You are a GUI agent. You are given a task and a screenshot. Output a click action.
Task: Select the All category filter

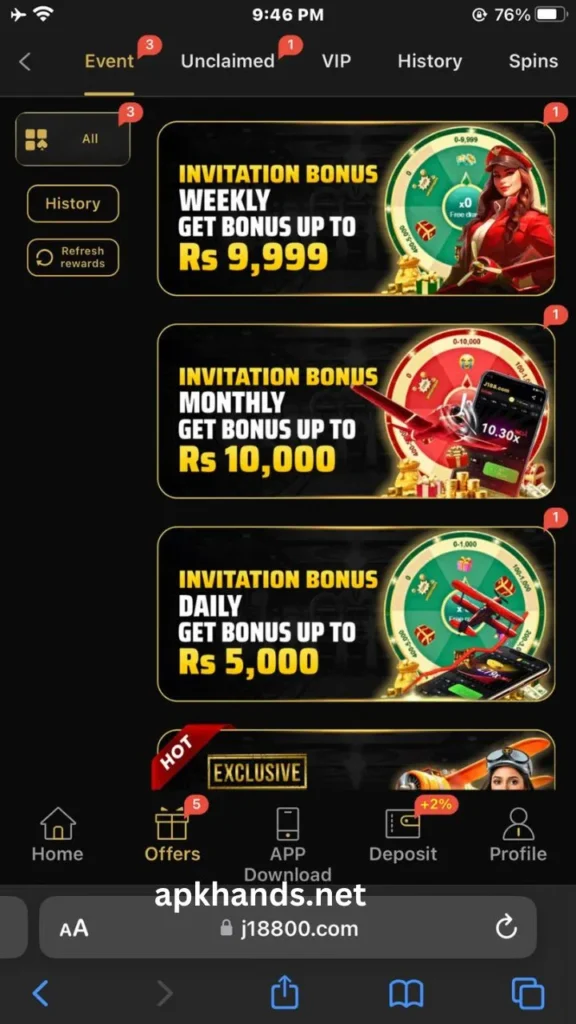(72, 139)
